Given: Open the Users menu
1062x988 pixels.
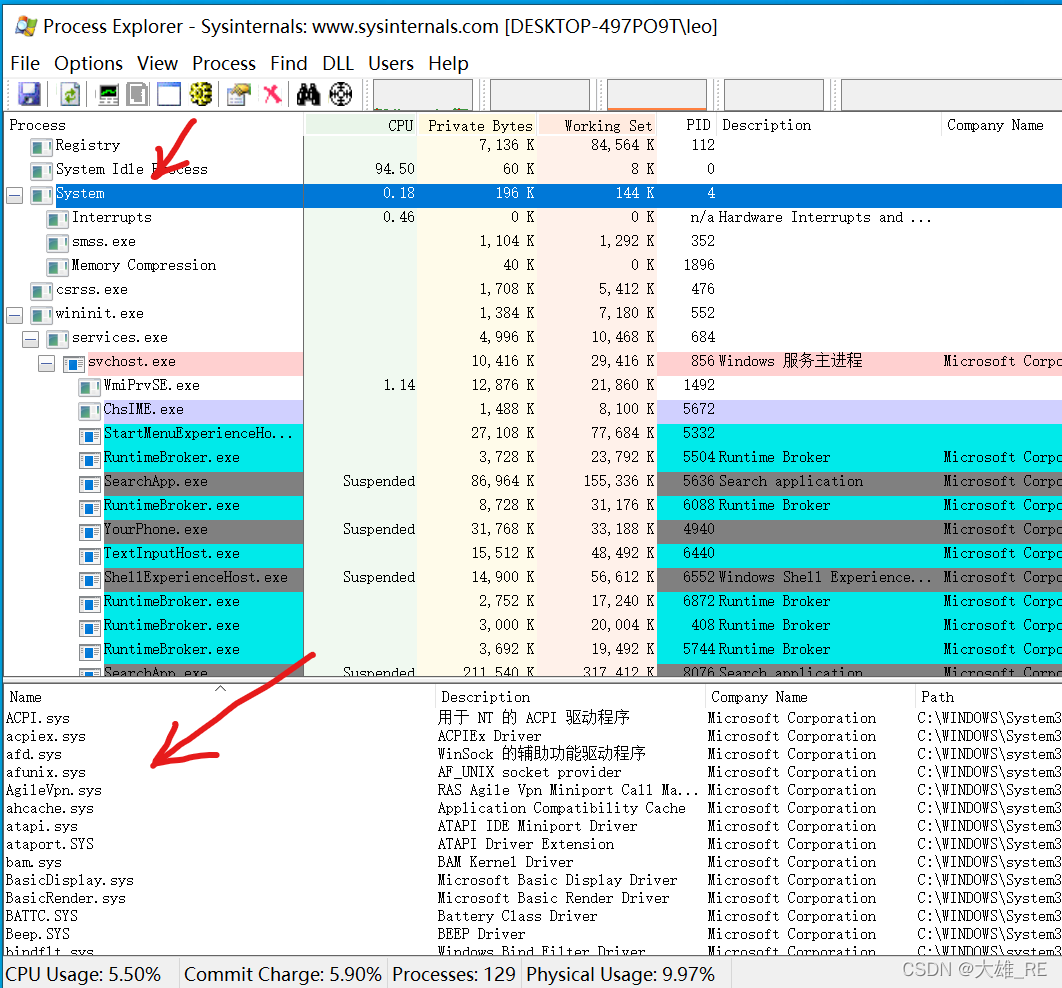Looking at the screenshot, I should pyautogui.click(x=391, y=63).
